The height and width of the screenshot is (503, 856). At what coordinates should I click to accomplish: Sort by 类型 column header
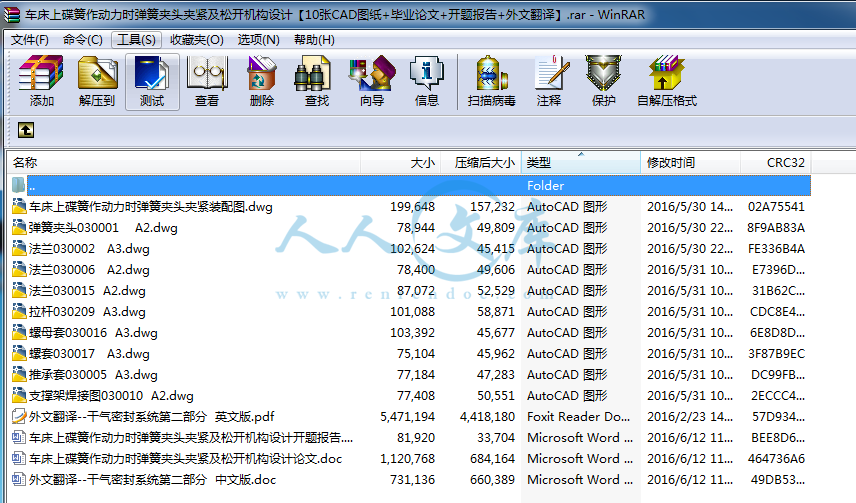coord(581,163)
